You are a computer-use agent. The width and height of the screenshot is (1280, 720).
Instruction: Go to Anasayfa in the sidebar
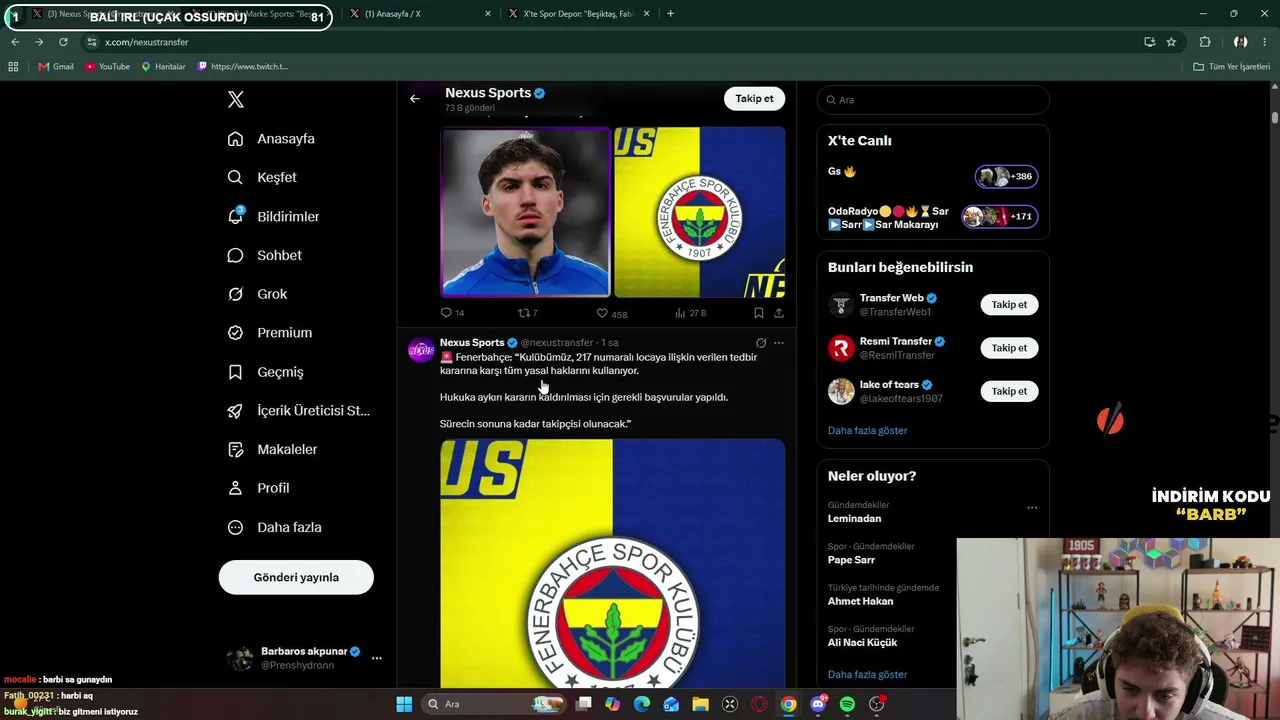(x=271, y=139)
